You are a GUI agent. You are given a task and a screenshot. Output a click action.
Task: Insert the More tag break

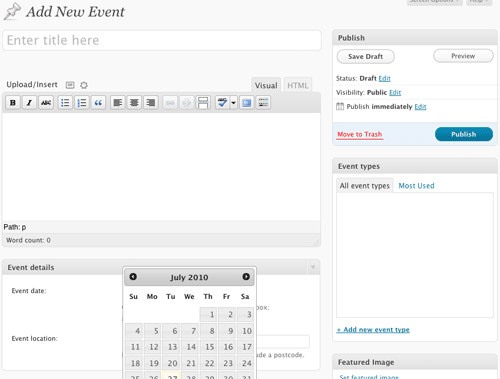tap(203, 103)
